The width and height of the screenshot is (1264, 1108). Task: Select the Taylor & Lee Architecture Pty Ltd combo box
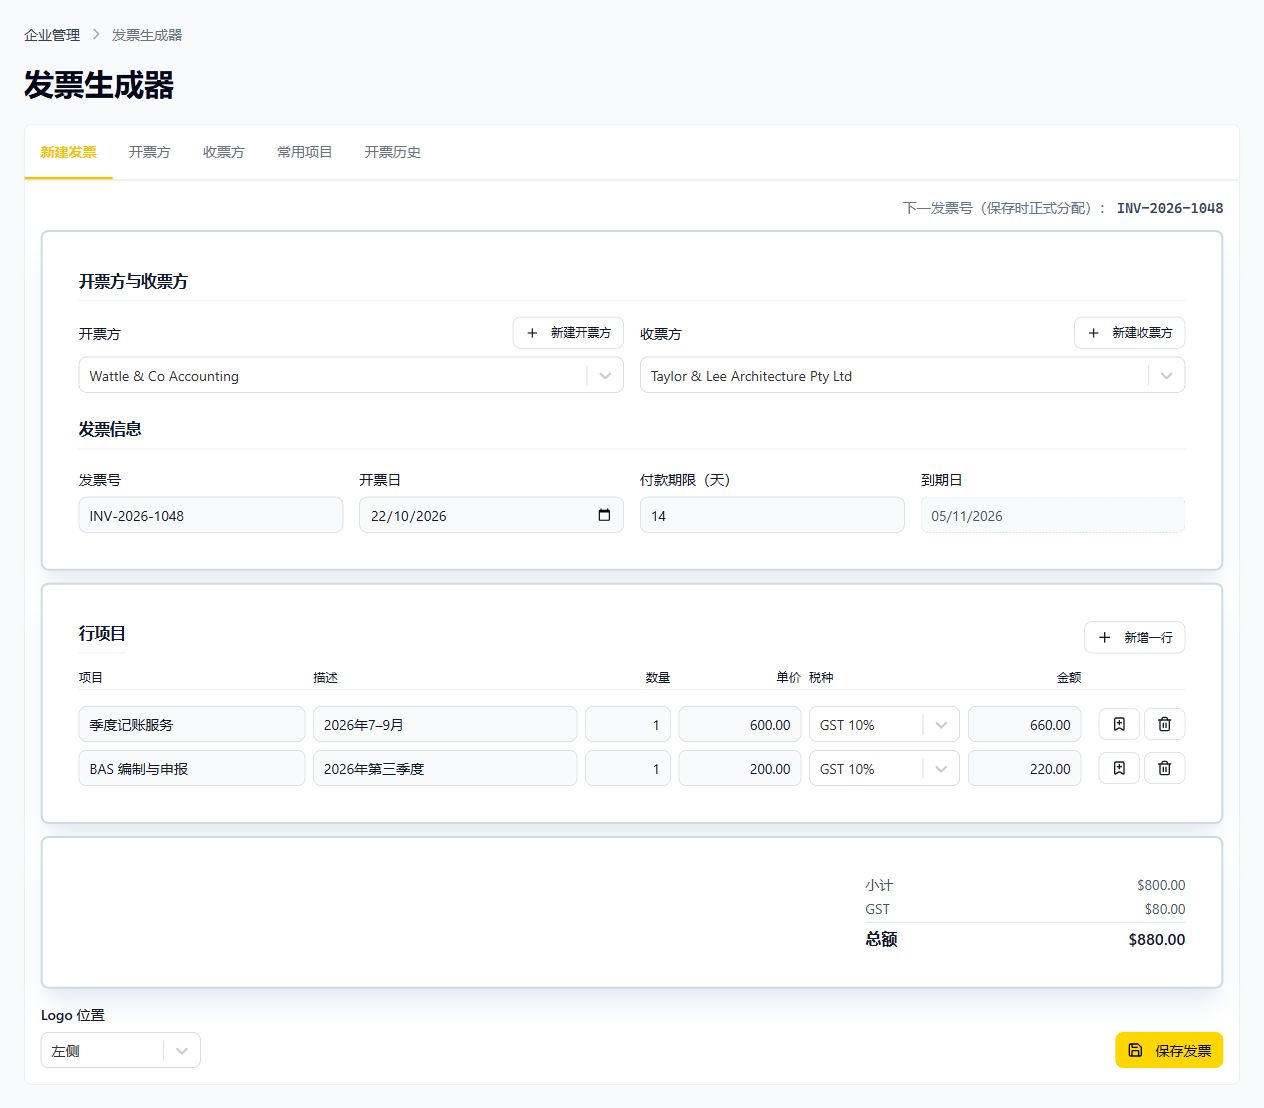click(912, 375)
